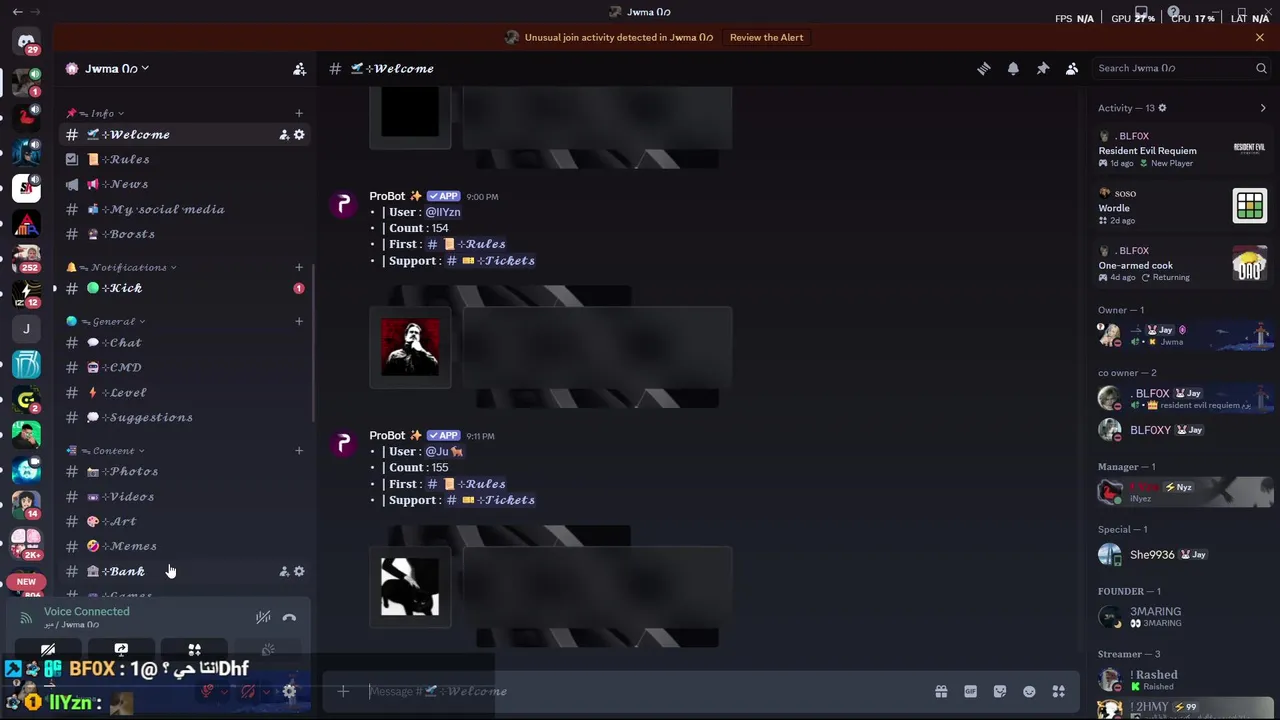The width and height of the screenshot is (1280, 720).
Task: Open the GIF picker
Action: point(970,691)
